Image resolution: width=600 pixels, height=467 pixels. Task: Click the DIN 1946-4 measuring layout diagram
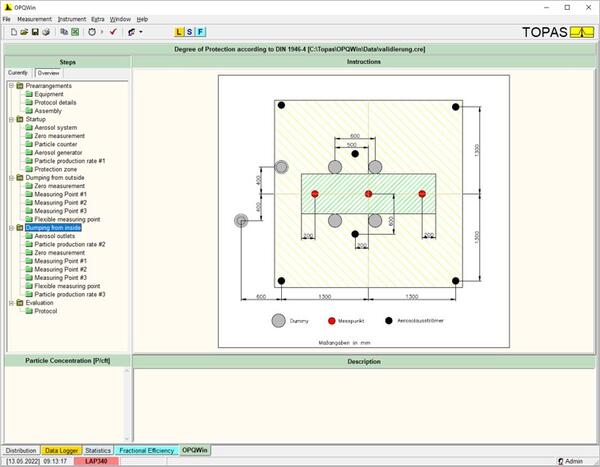pyautogui.click(x=364, y=211)
